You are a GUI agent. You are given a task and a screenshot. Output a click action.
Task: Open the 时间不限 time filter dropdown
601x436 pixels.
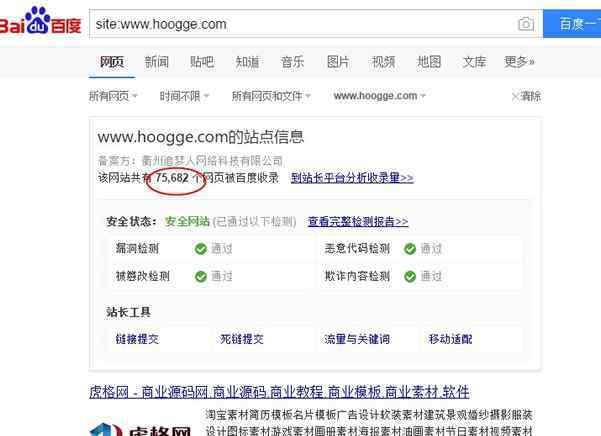click(184, 96)
